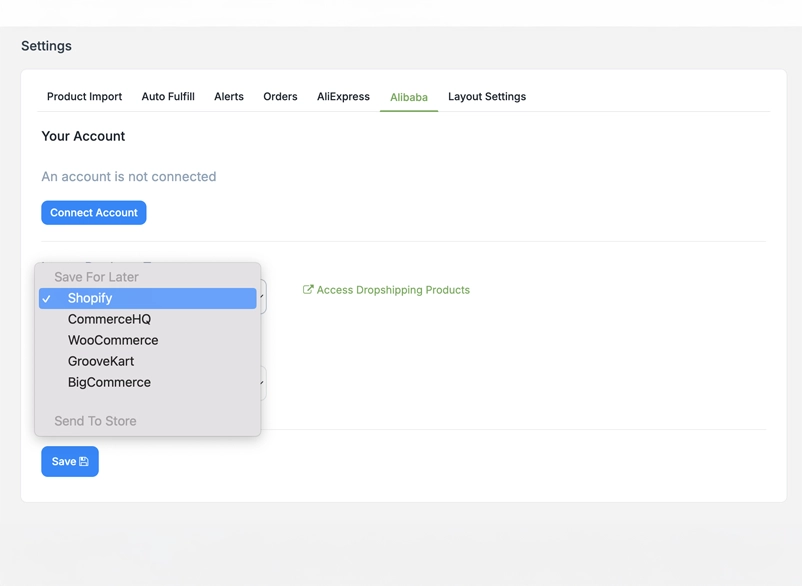
Task: Click the 'An account is not connected' text
Action: point(129,176)
